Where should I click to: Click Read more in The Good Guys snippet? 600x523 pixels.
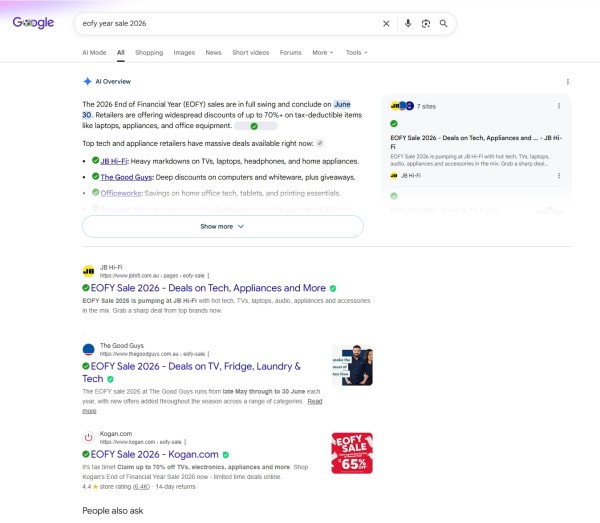[315, 401]
